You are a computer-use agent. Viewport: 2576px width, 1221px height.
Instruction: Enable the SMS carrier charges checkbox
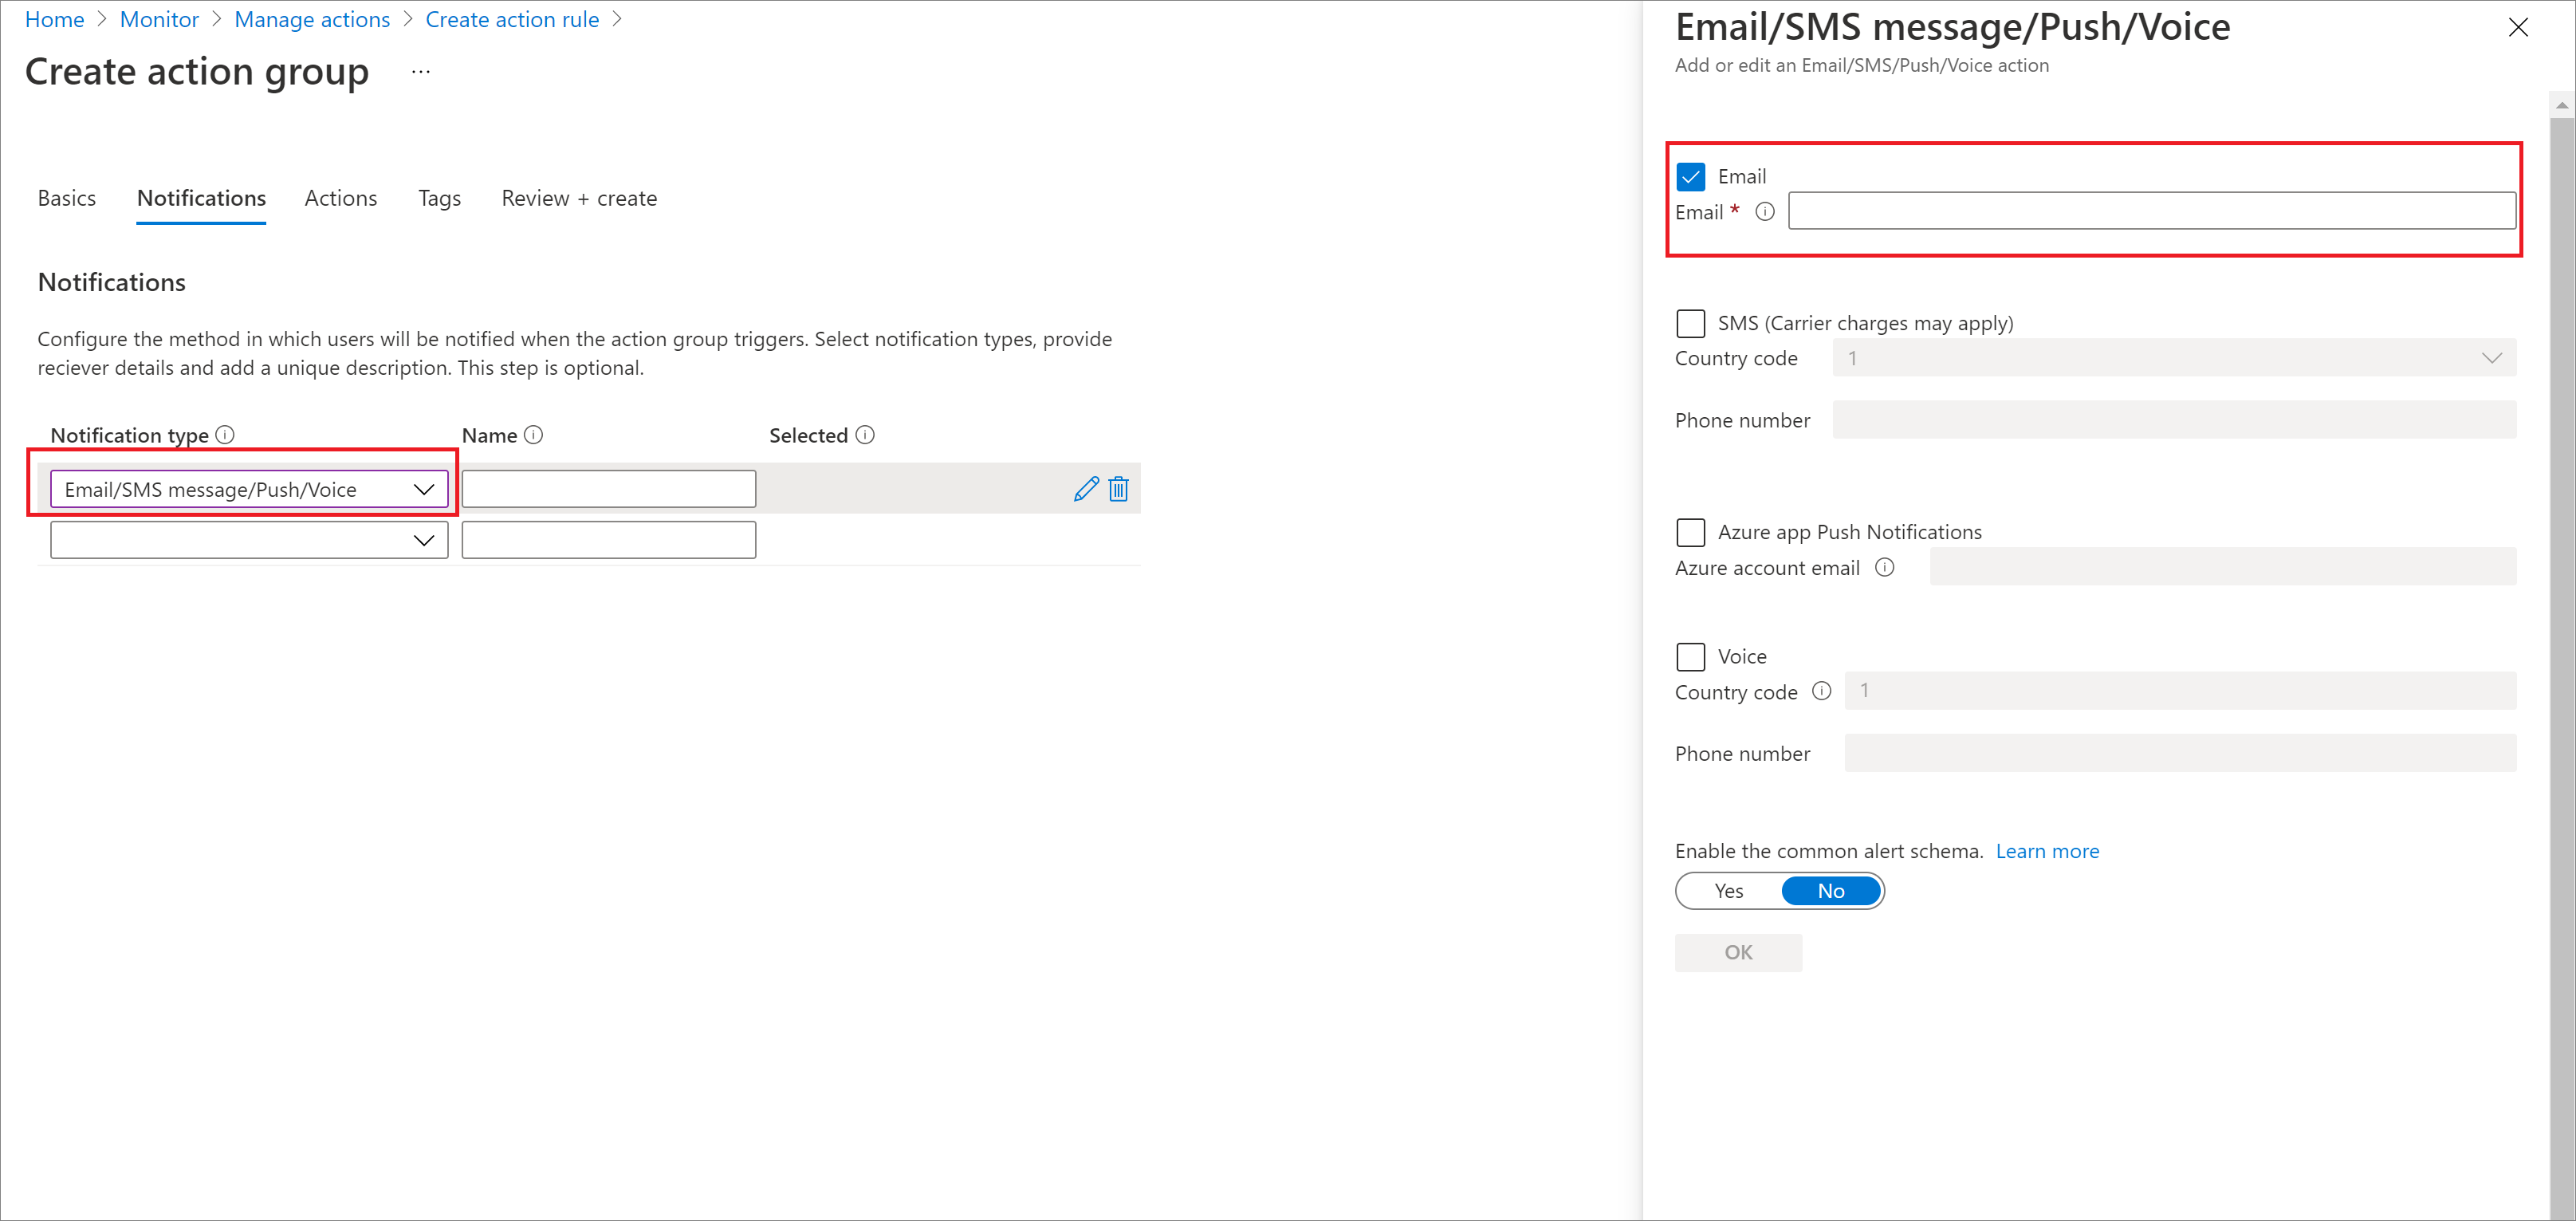1690,322
